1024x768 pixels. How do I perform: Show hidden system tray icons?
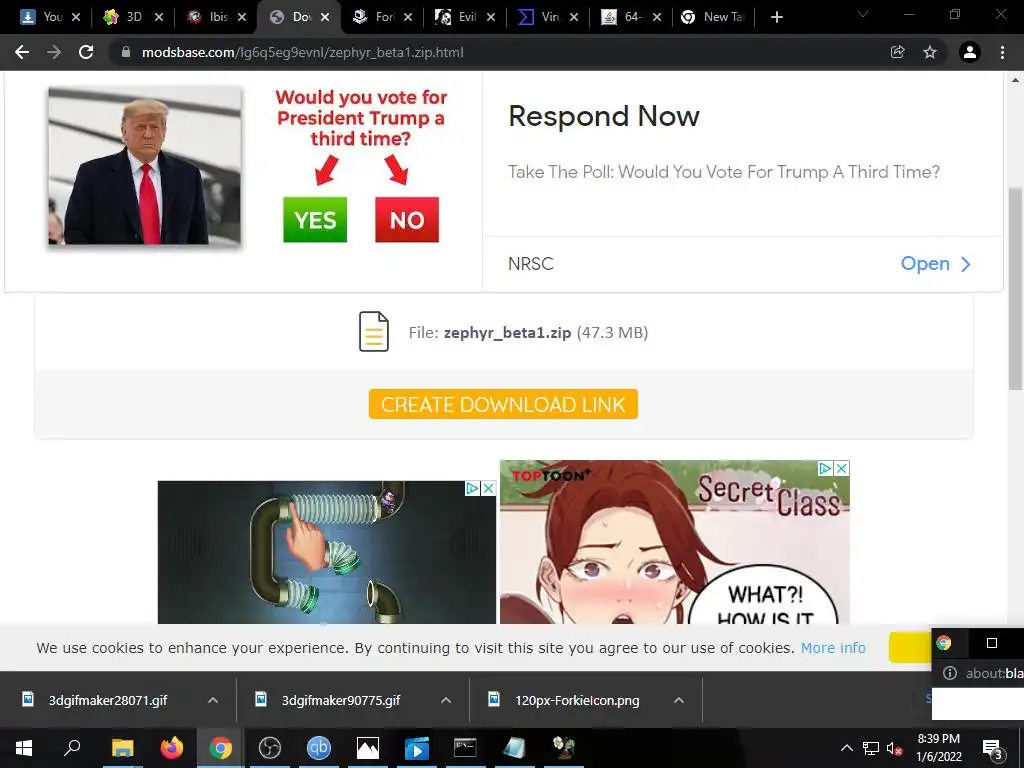coord(846,748)
